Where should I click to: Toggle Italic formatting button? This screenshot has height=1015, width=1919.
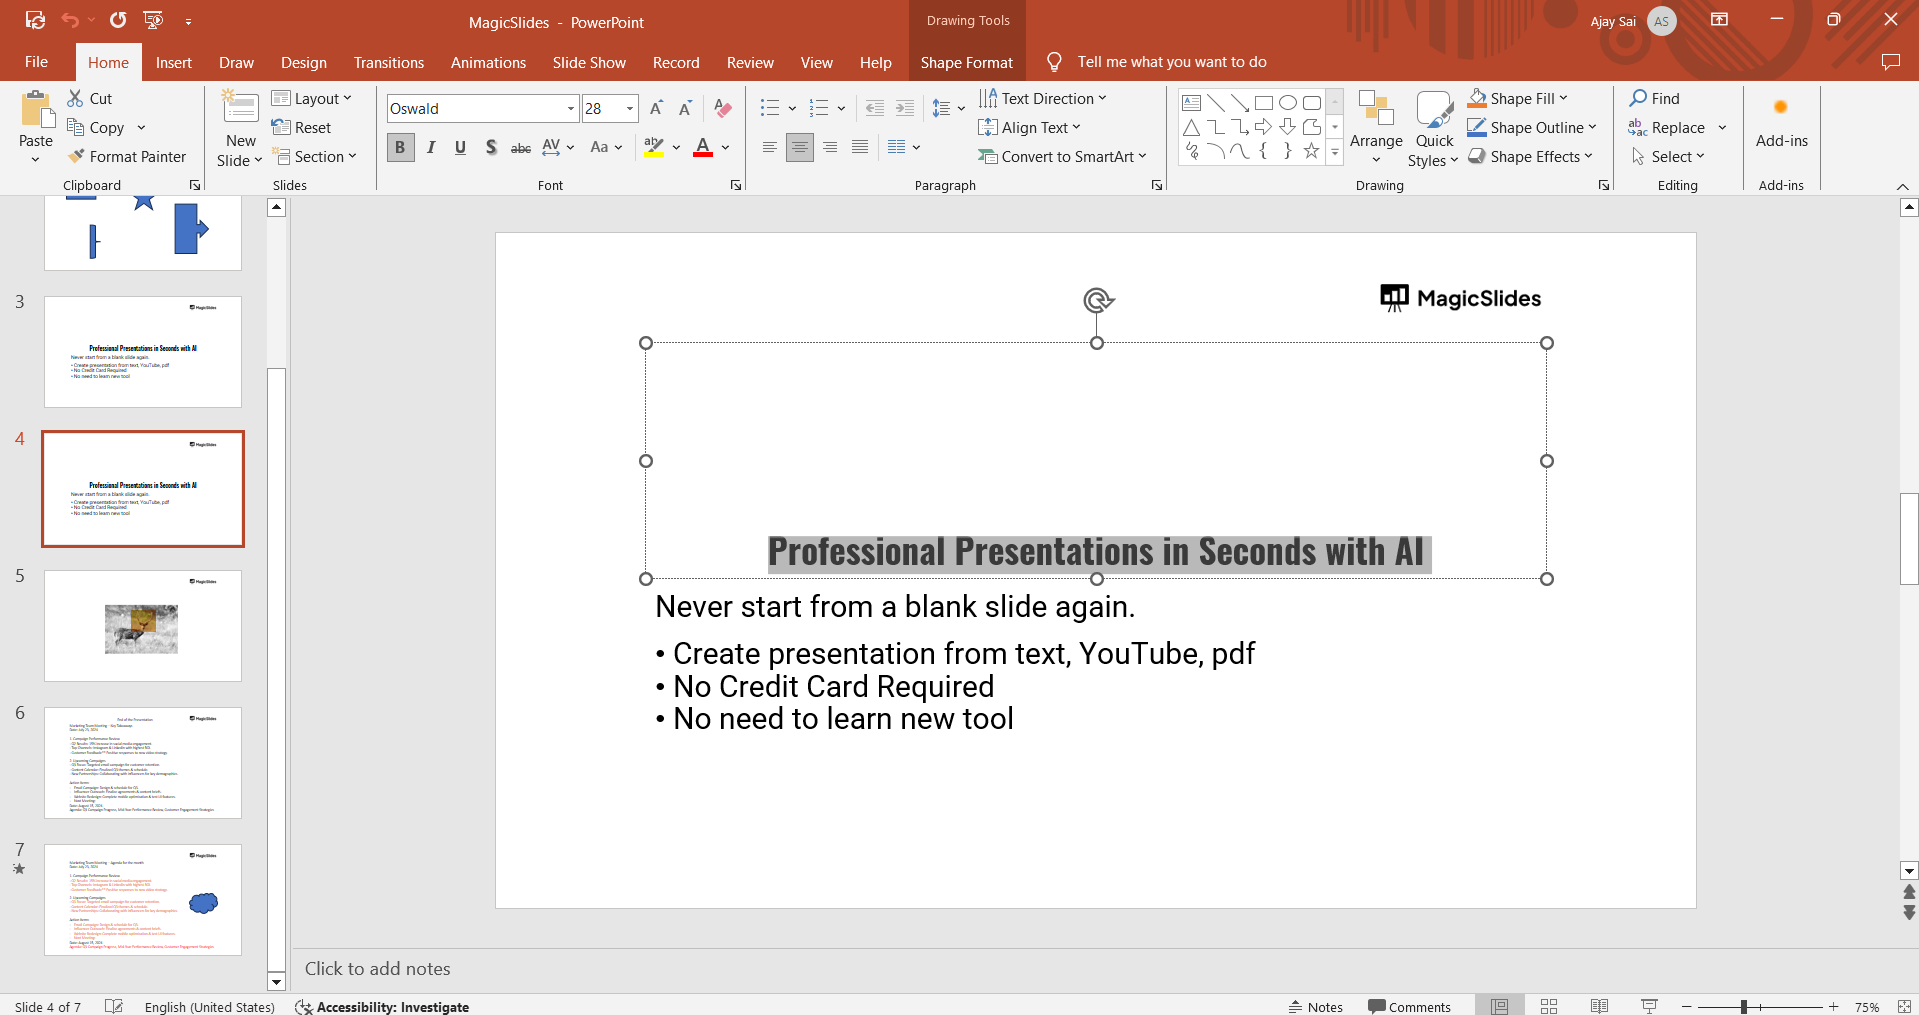point(431,148)
